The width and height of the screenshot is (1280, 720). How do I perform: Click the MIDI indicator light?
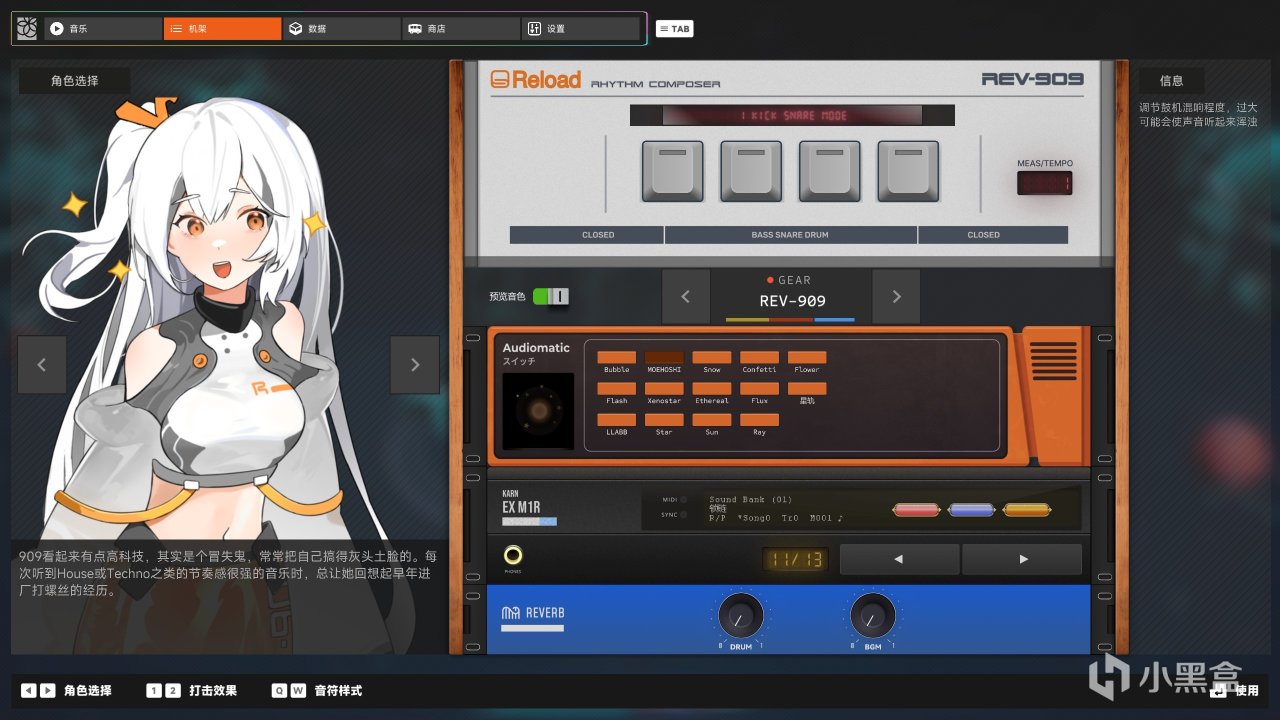point(684,499)
